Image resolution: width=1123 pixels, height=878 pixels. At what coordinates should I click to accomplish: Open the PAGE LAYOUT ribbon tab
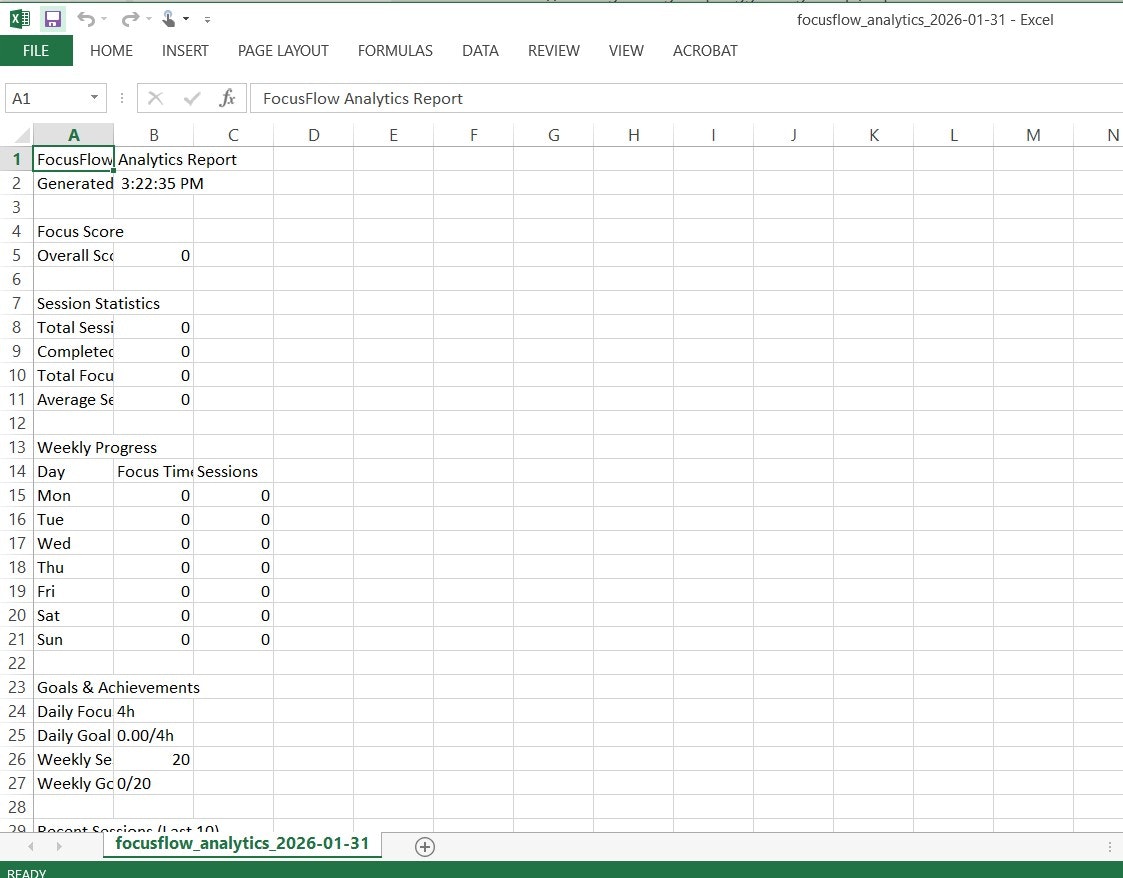click(x=283, y=51)
